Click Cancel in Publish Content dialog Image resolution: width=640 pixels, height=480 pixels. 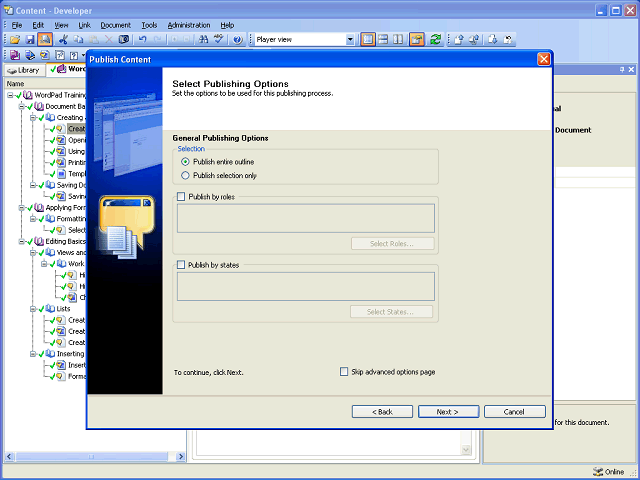pyautogui.click(x=514, y=412)
